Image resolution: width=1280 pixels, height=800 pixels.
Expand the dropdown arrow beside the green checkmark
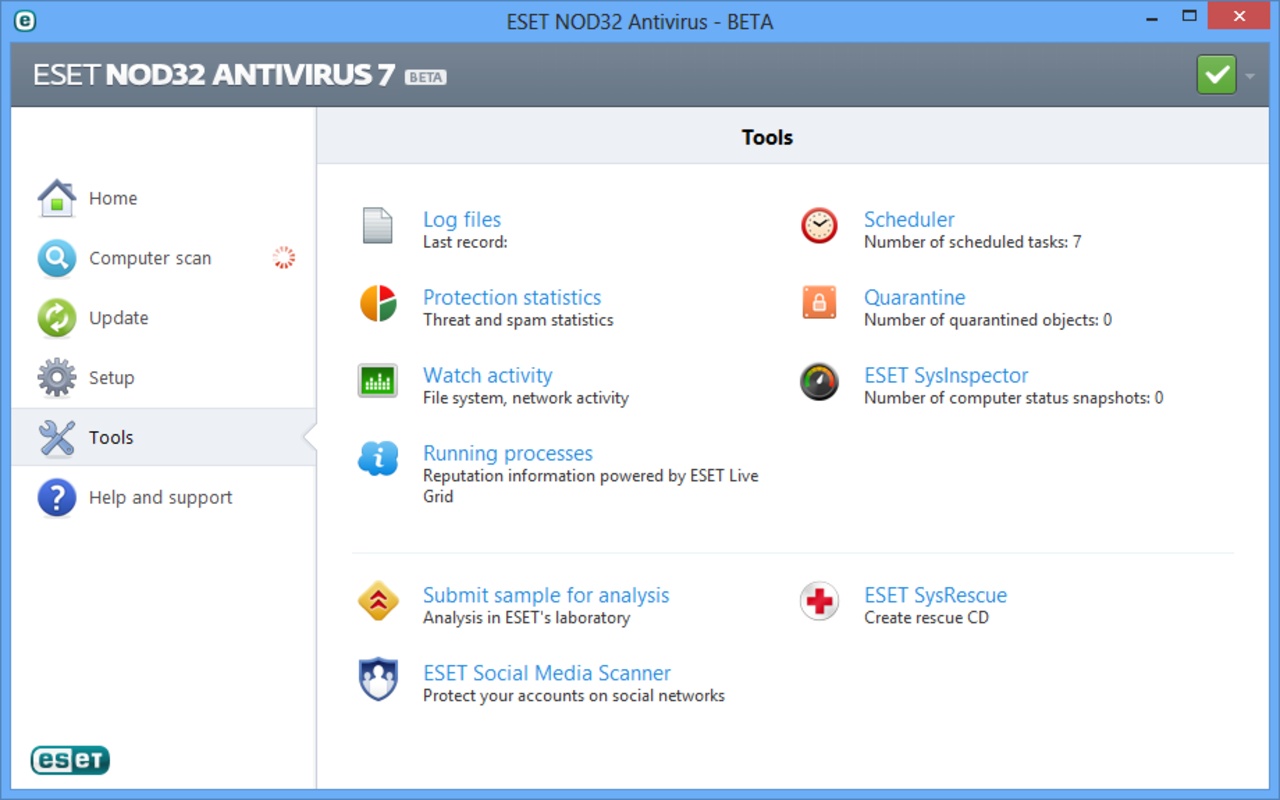[x=1250, y=76]
